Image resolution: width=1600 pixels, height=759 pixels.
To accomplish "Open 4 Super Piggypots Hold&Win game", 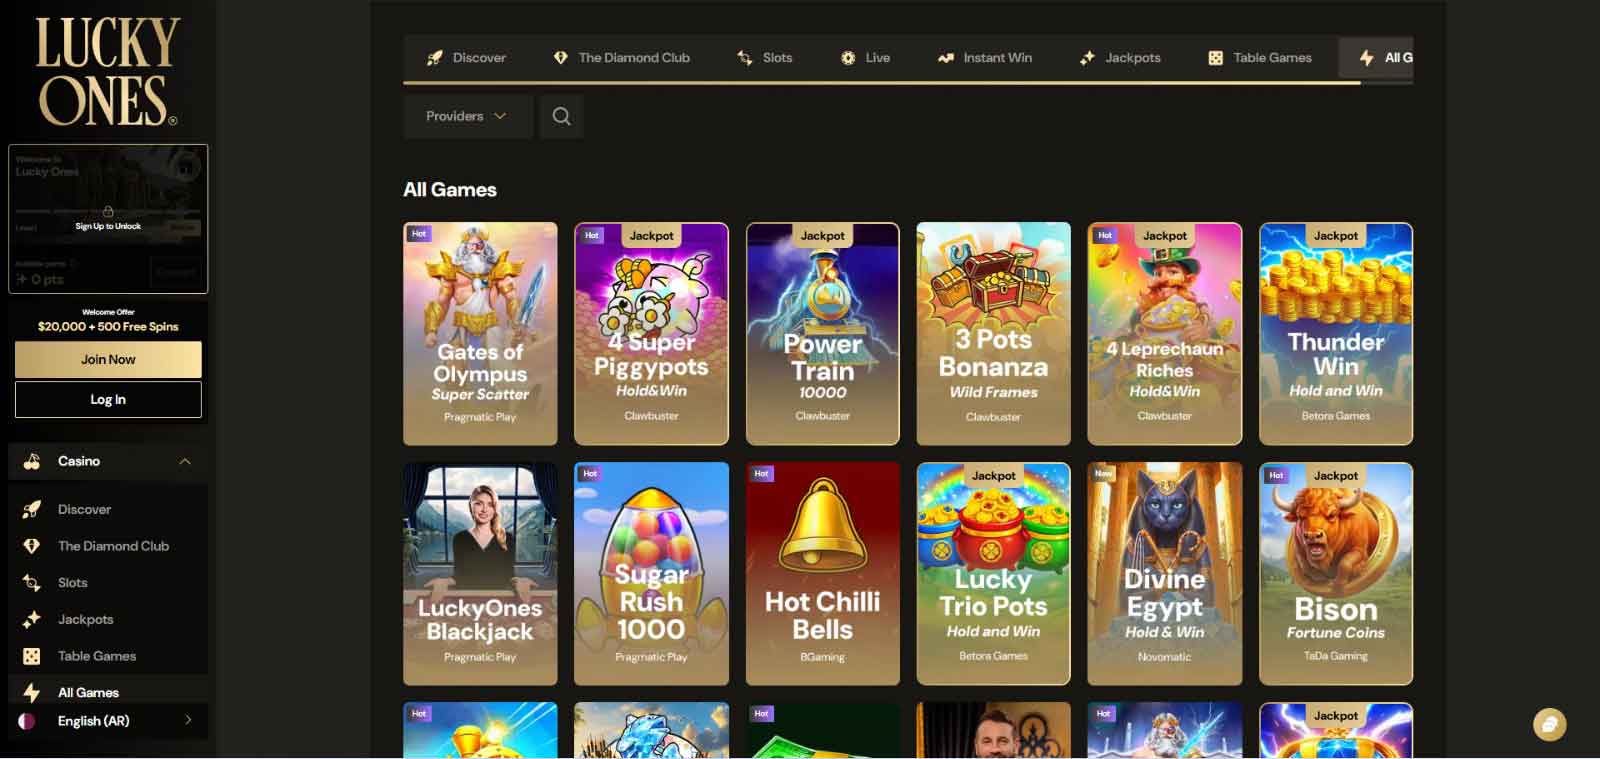I will (651, 334).
